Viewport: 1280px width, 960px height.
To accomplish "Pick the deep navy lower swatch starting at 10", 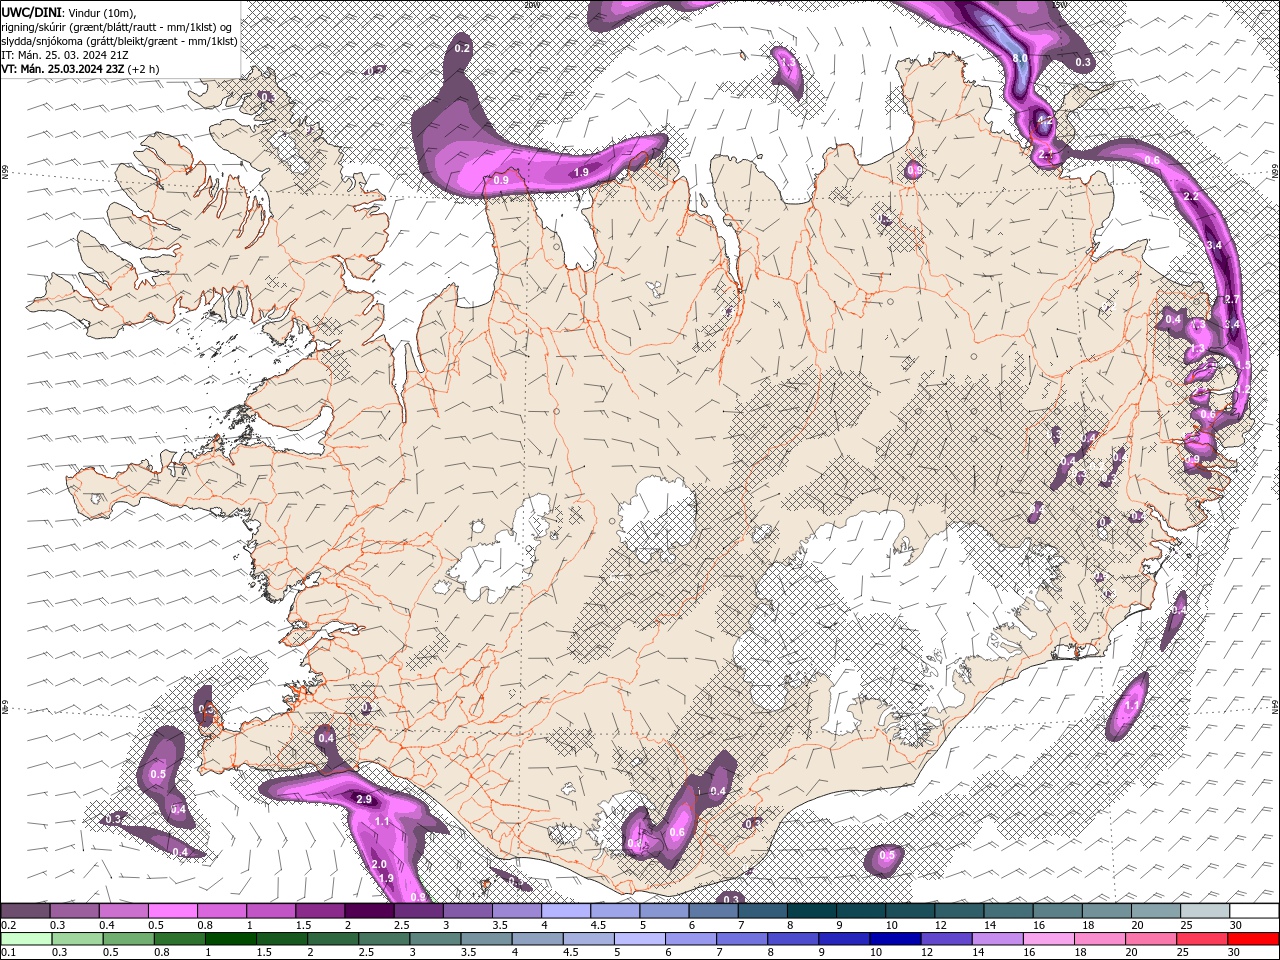I will [x=894, y=939].
